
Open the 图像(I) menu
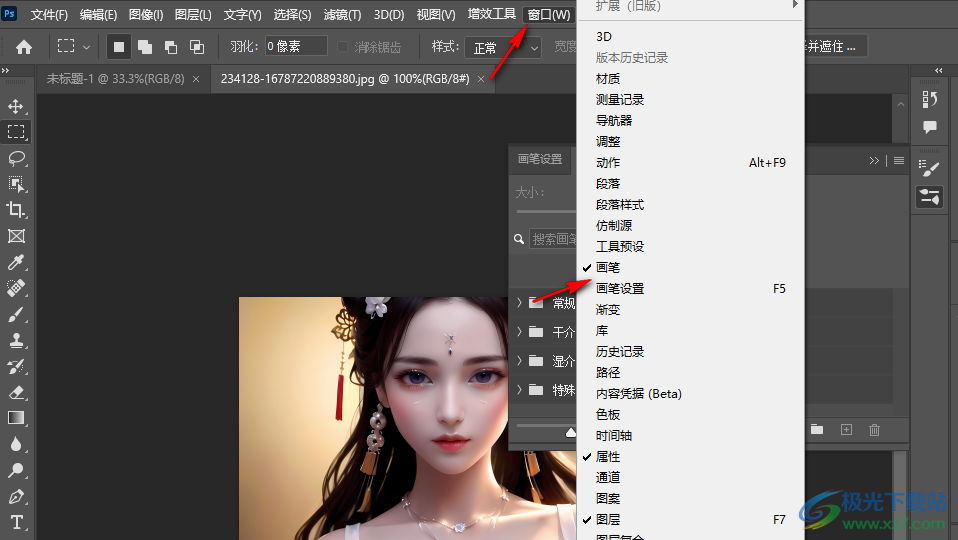point(146,15)
